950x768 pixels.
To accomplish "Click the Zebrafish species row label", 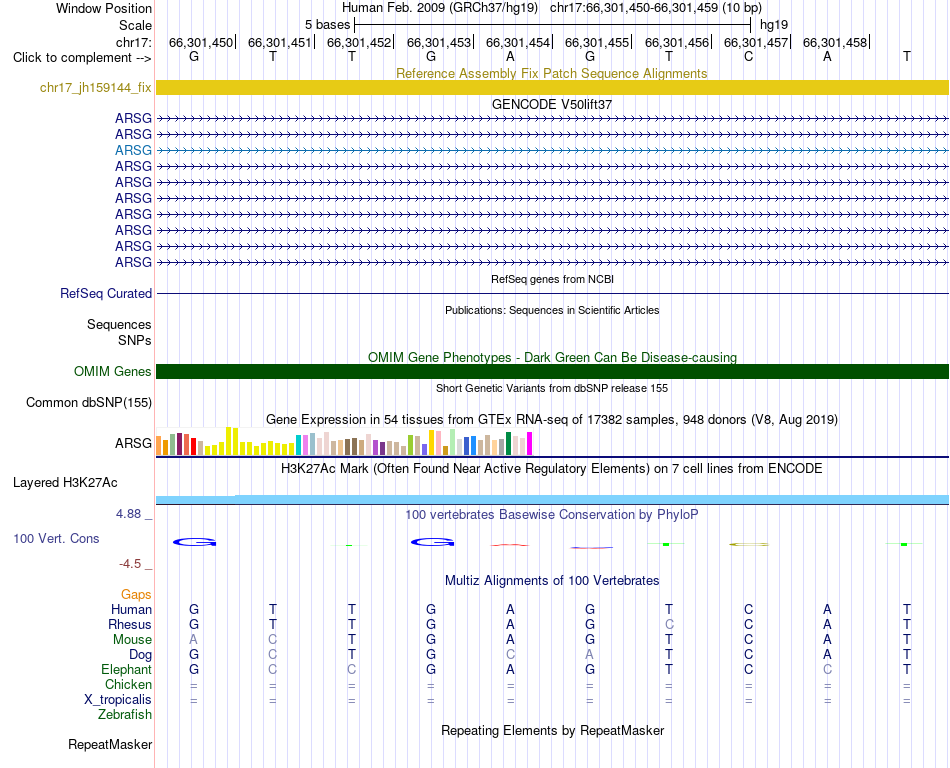I will (x=125, y=715).
